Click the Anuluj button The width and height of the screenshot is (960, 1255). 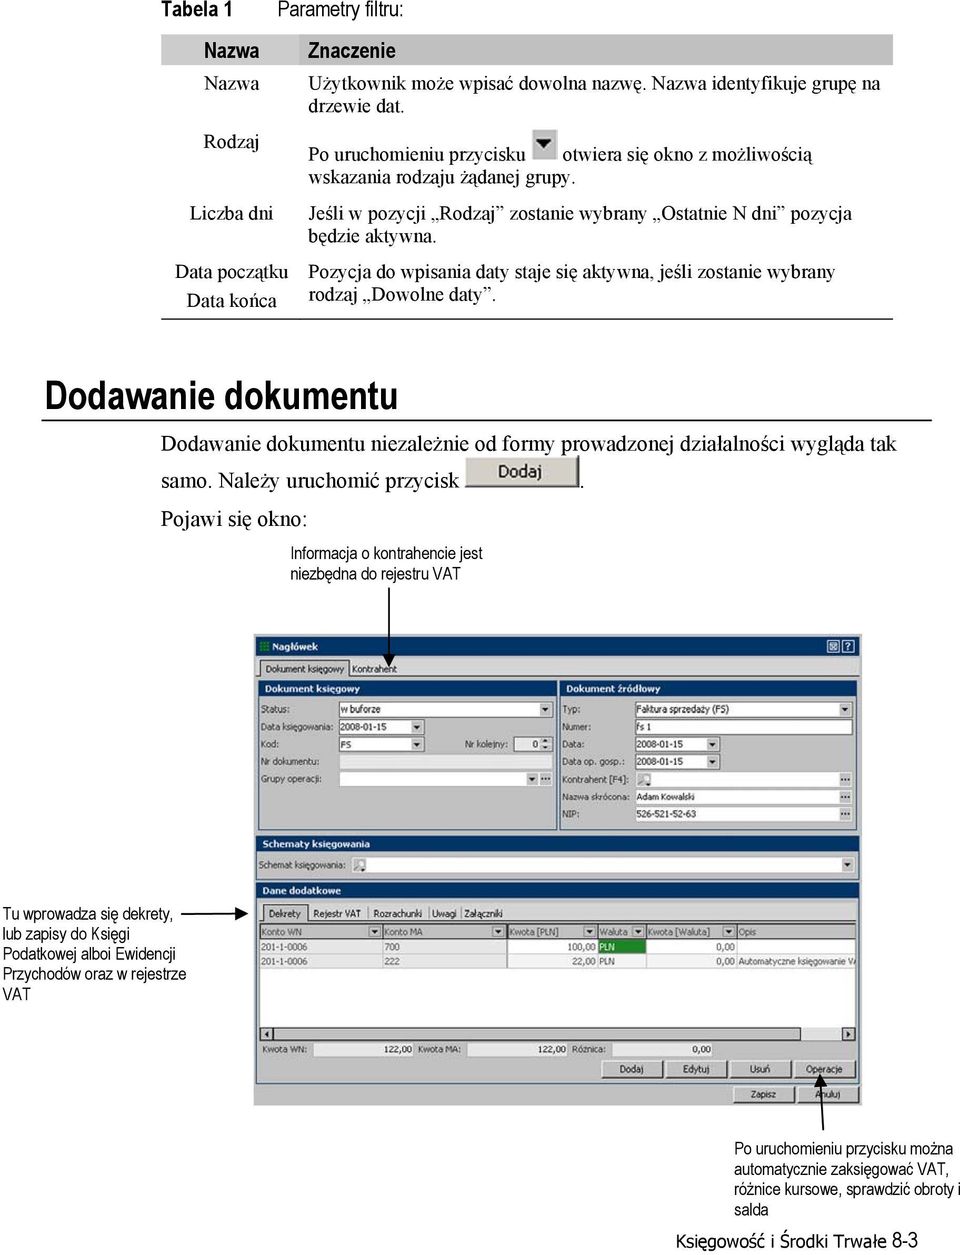coord(827,1094)
